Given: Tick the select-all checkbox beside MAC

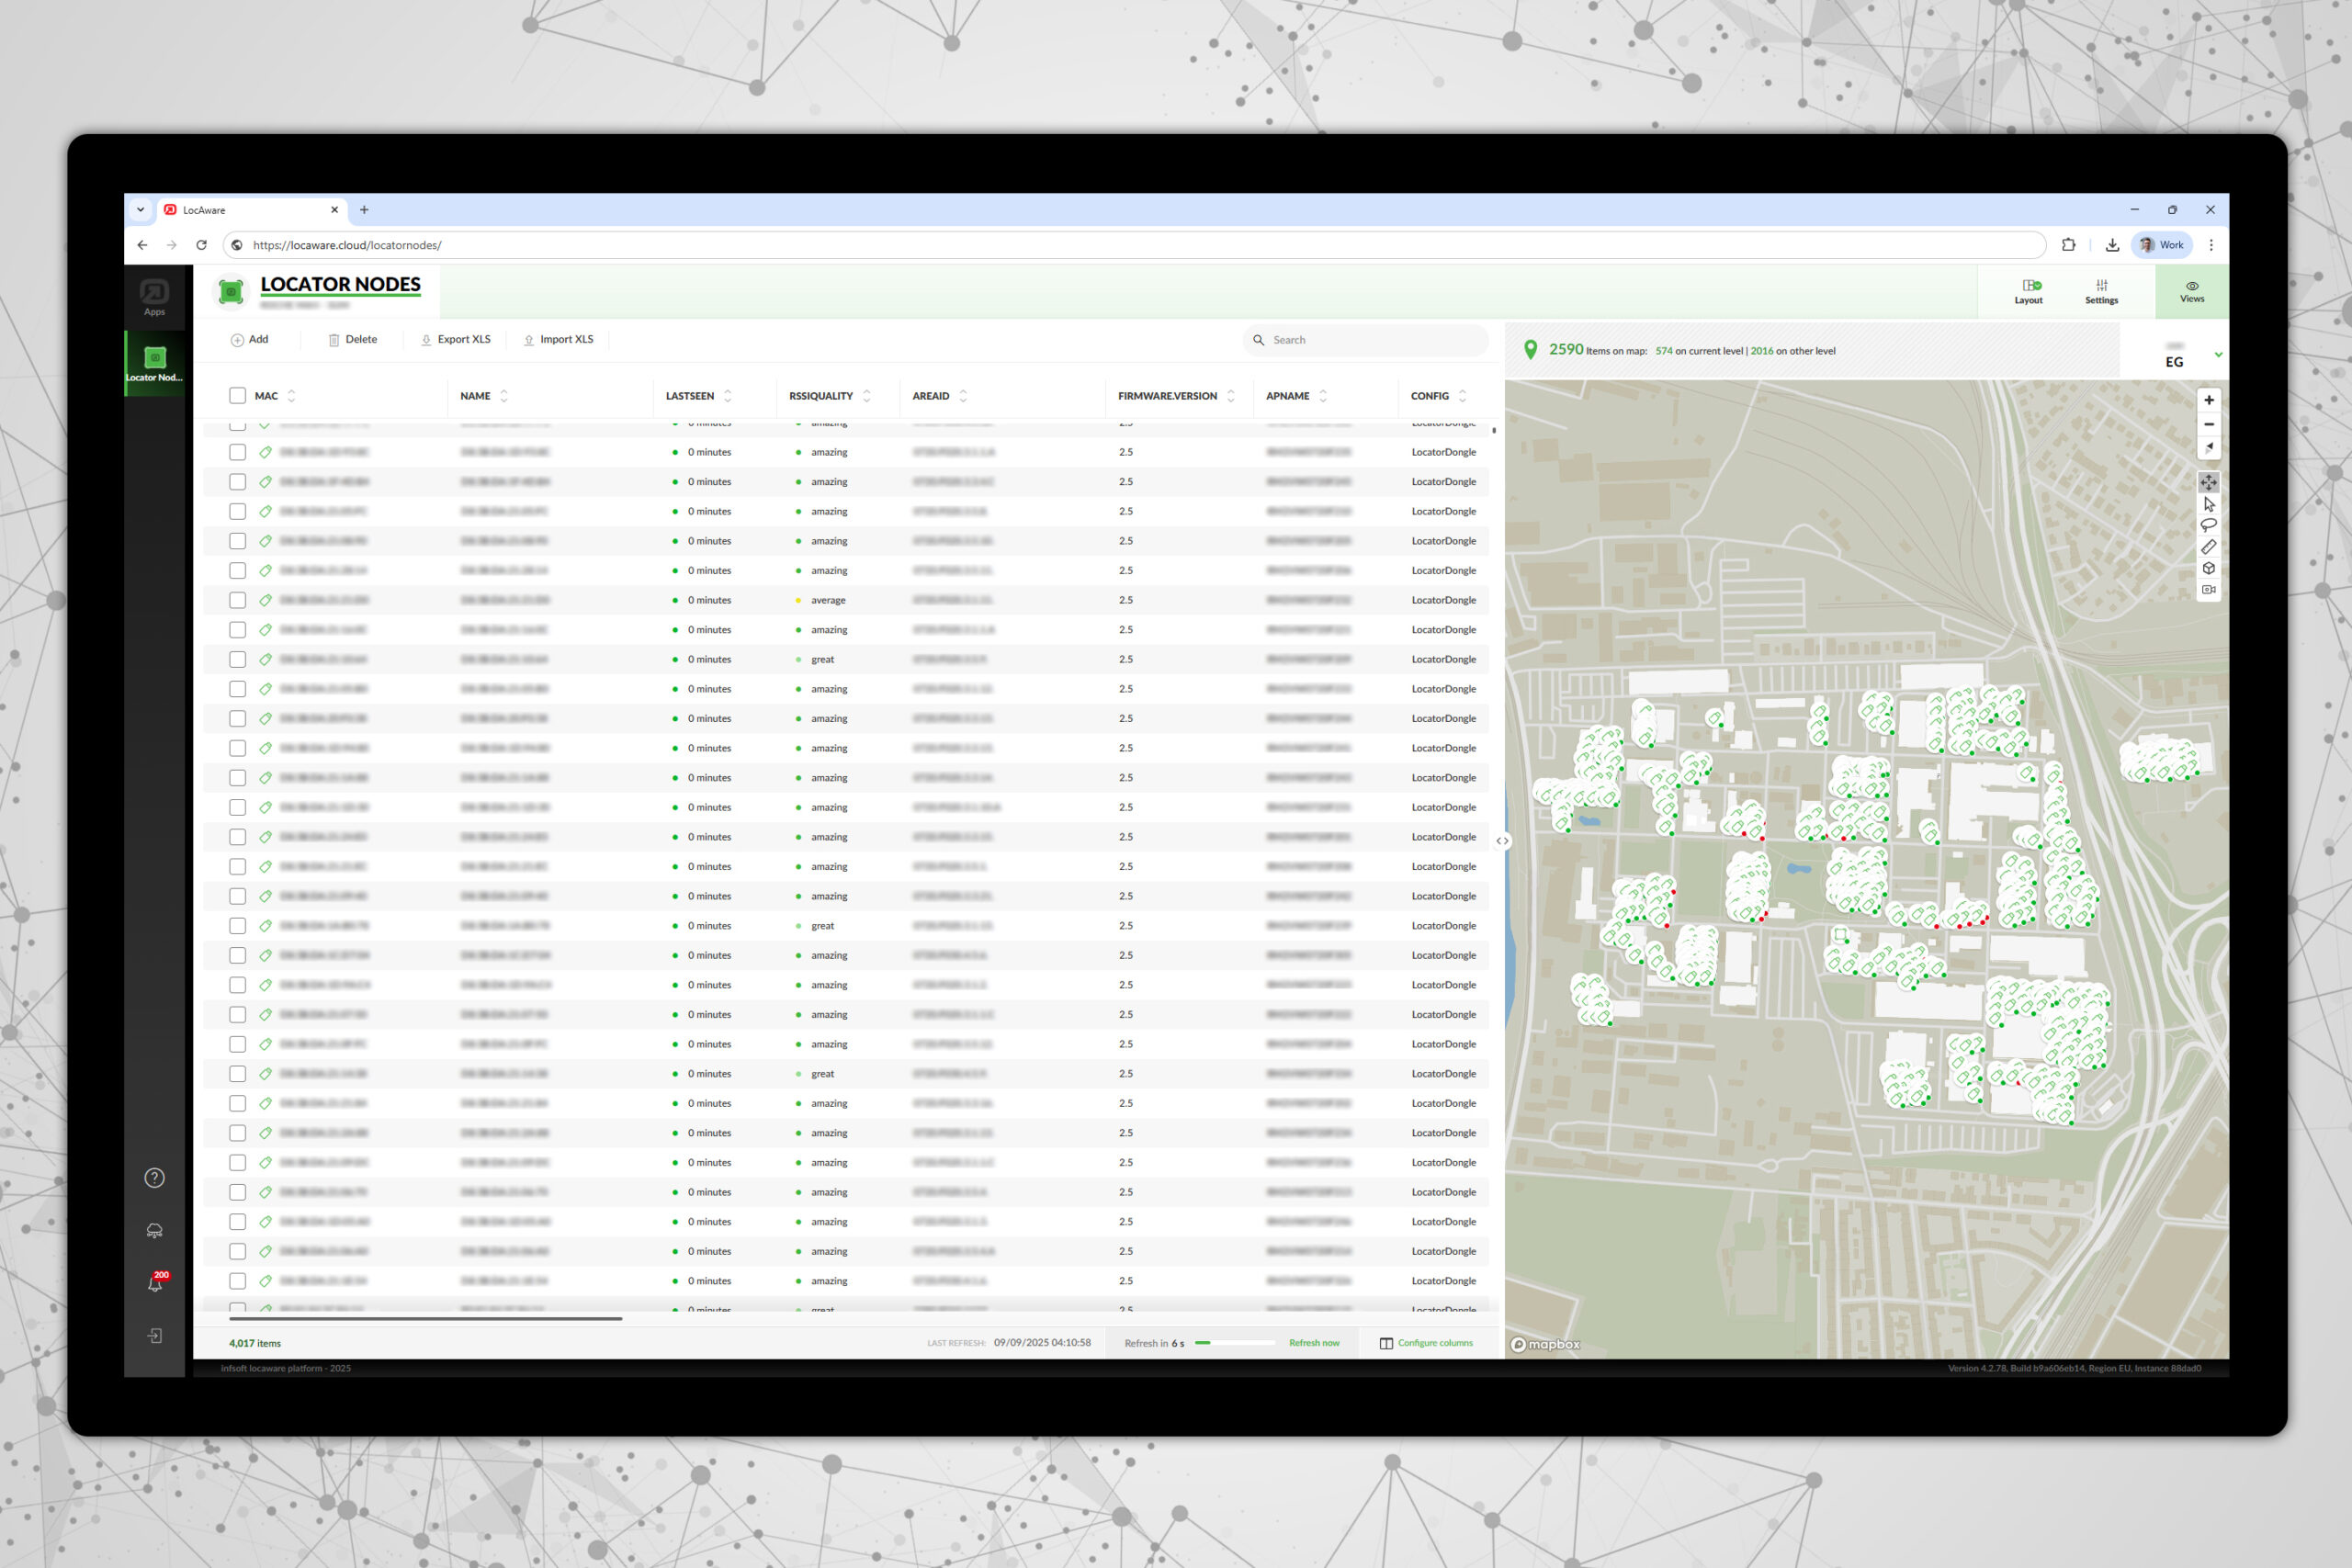Looking at the screenshot, I should click(237, 396).
